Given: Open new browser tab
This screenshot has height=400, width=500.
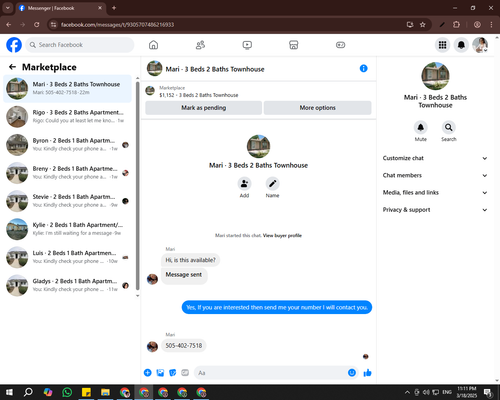Looking at the screenshot, I should [x=114, y=8].
